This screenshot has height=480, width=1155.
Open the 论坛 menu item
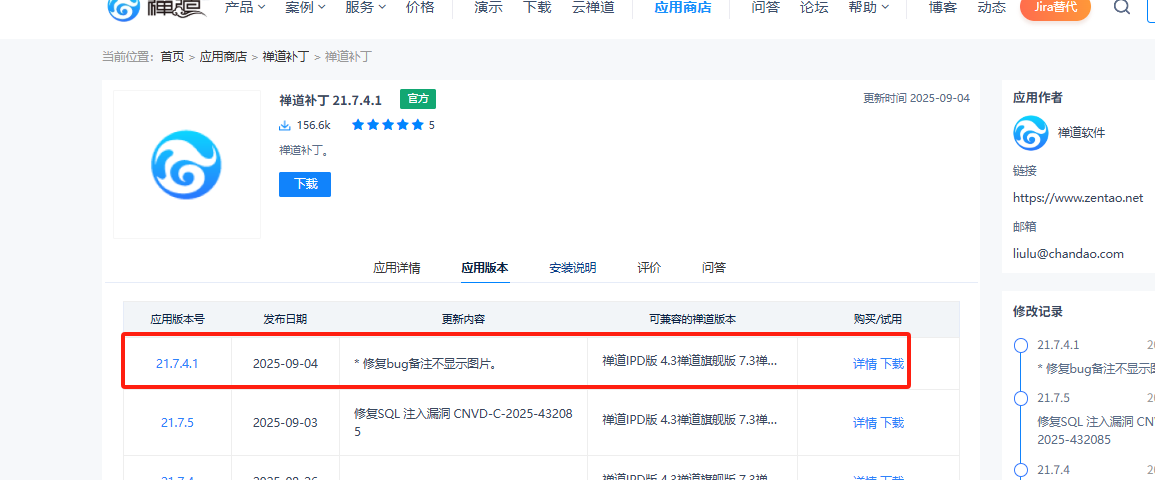[x=814, y=7]
